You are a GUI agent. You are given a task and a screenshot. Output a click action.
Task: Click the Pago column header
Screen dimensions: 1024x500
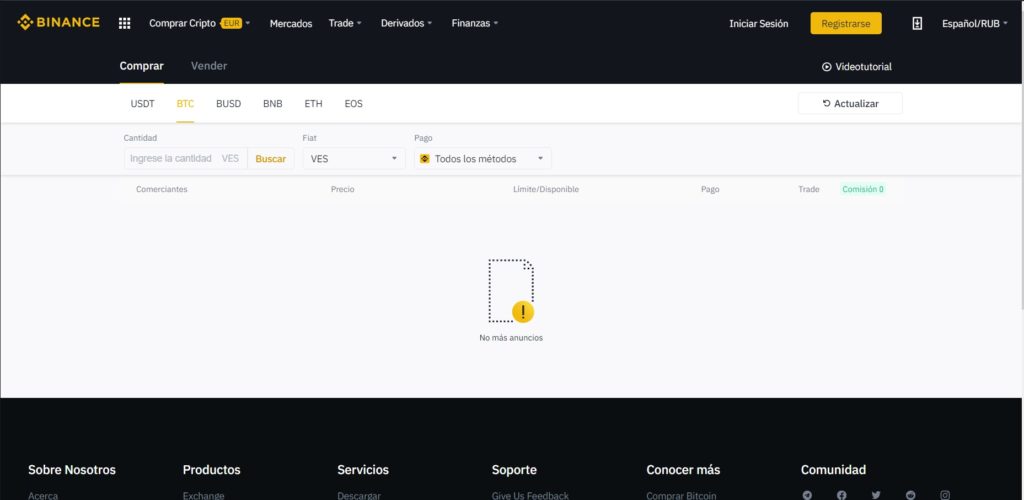point(710,189)
